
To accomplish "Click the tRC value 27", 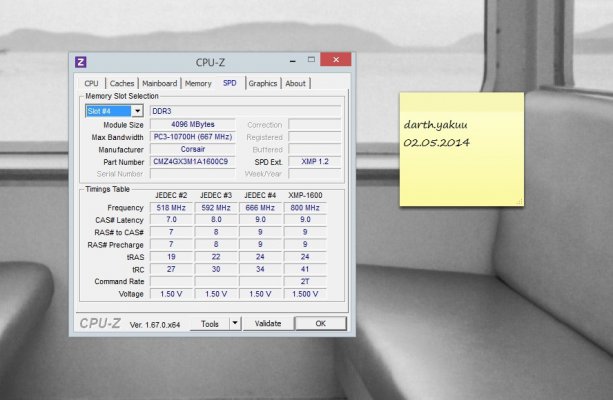I will pyautogui.click(x=171, y=269).
